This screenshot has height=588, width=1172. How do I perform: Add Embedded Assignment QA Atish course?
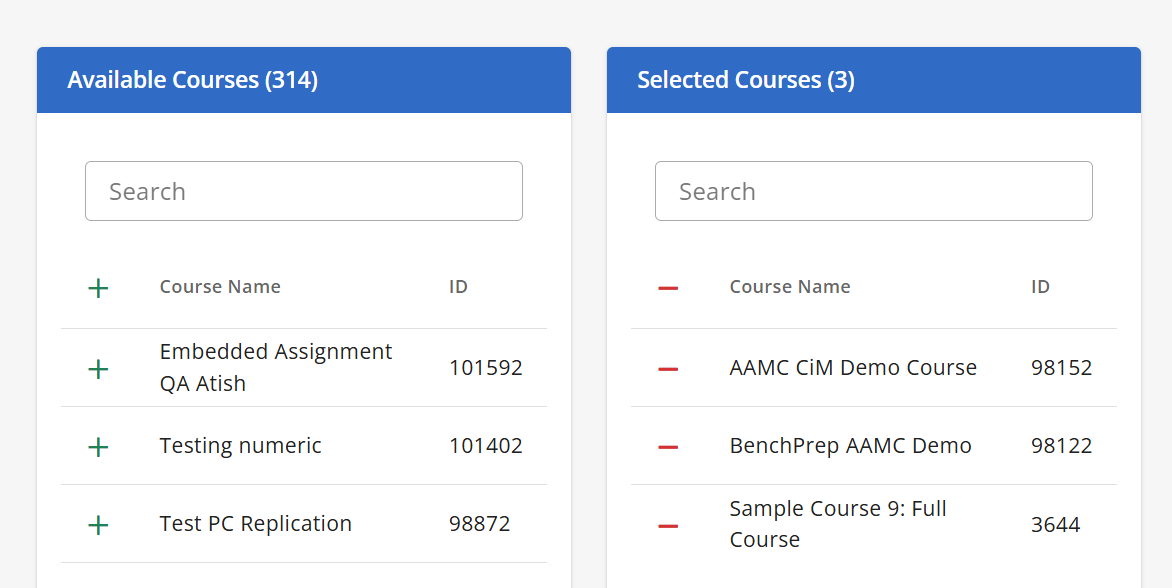pos(98,369)
